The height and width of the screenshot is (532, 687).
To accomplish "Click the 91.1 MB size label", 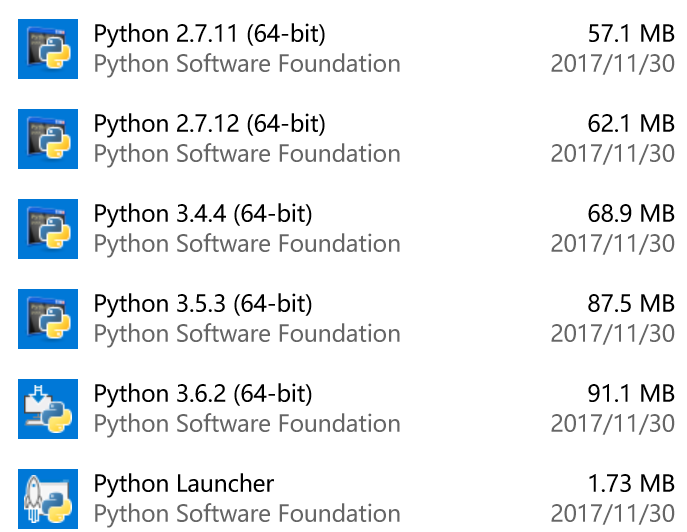I will tap(631, 394).
